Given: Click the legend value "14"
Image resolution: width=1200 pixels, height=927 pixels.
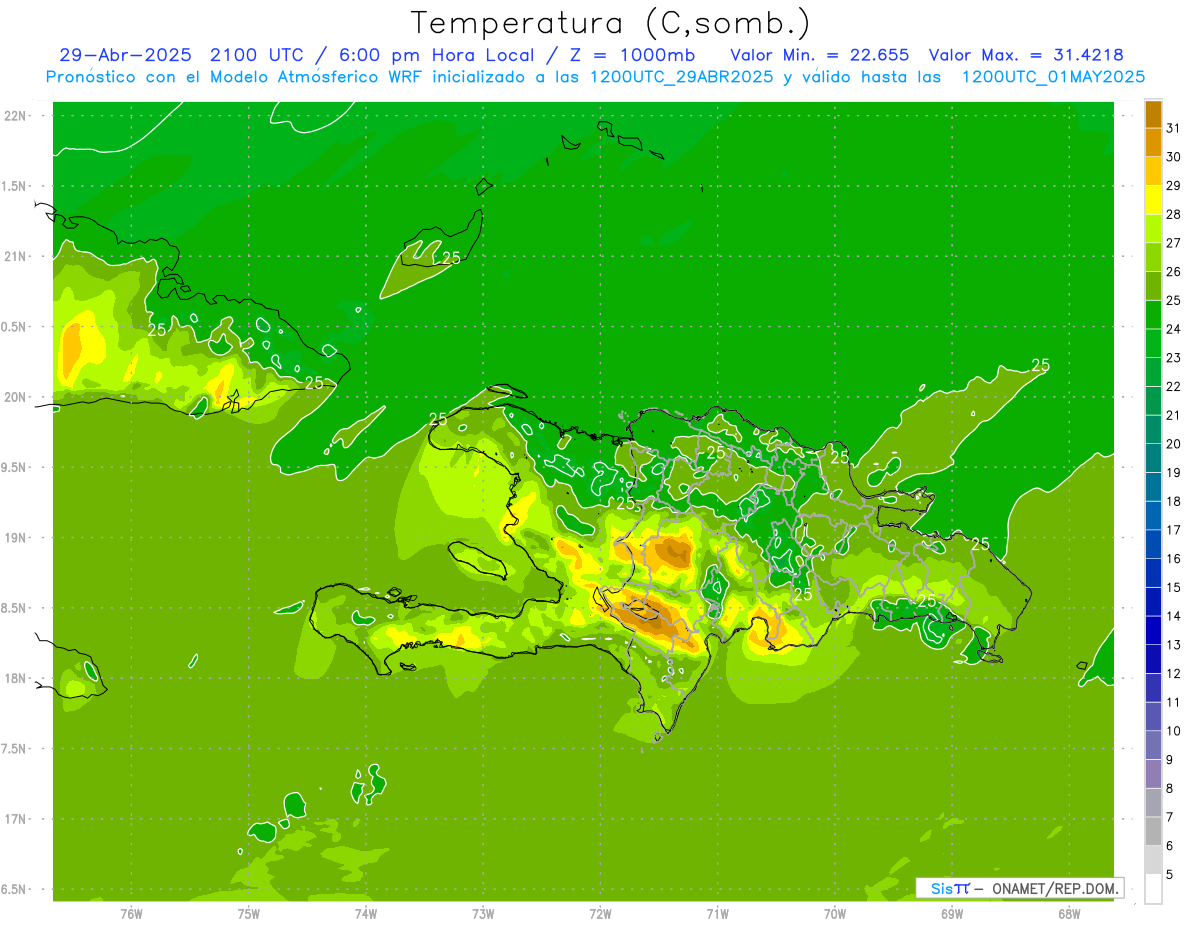Looking at the screenshot, I should click(1174, 616).
